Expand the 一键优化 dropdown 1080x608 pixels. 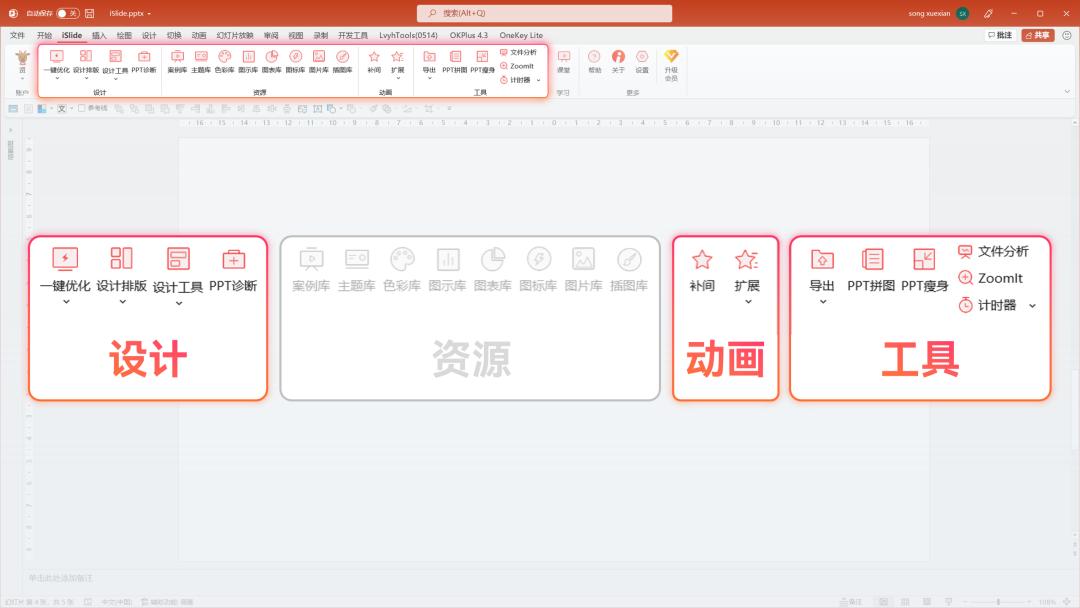click(56, 79)
